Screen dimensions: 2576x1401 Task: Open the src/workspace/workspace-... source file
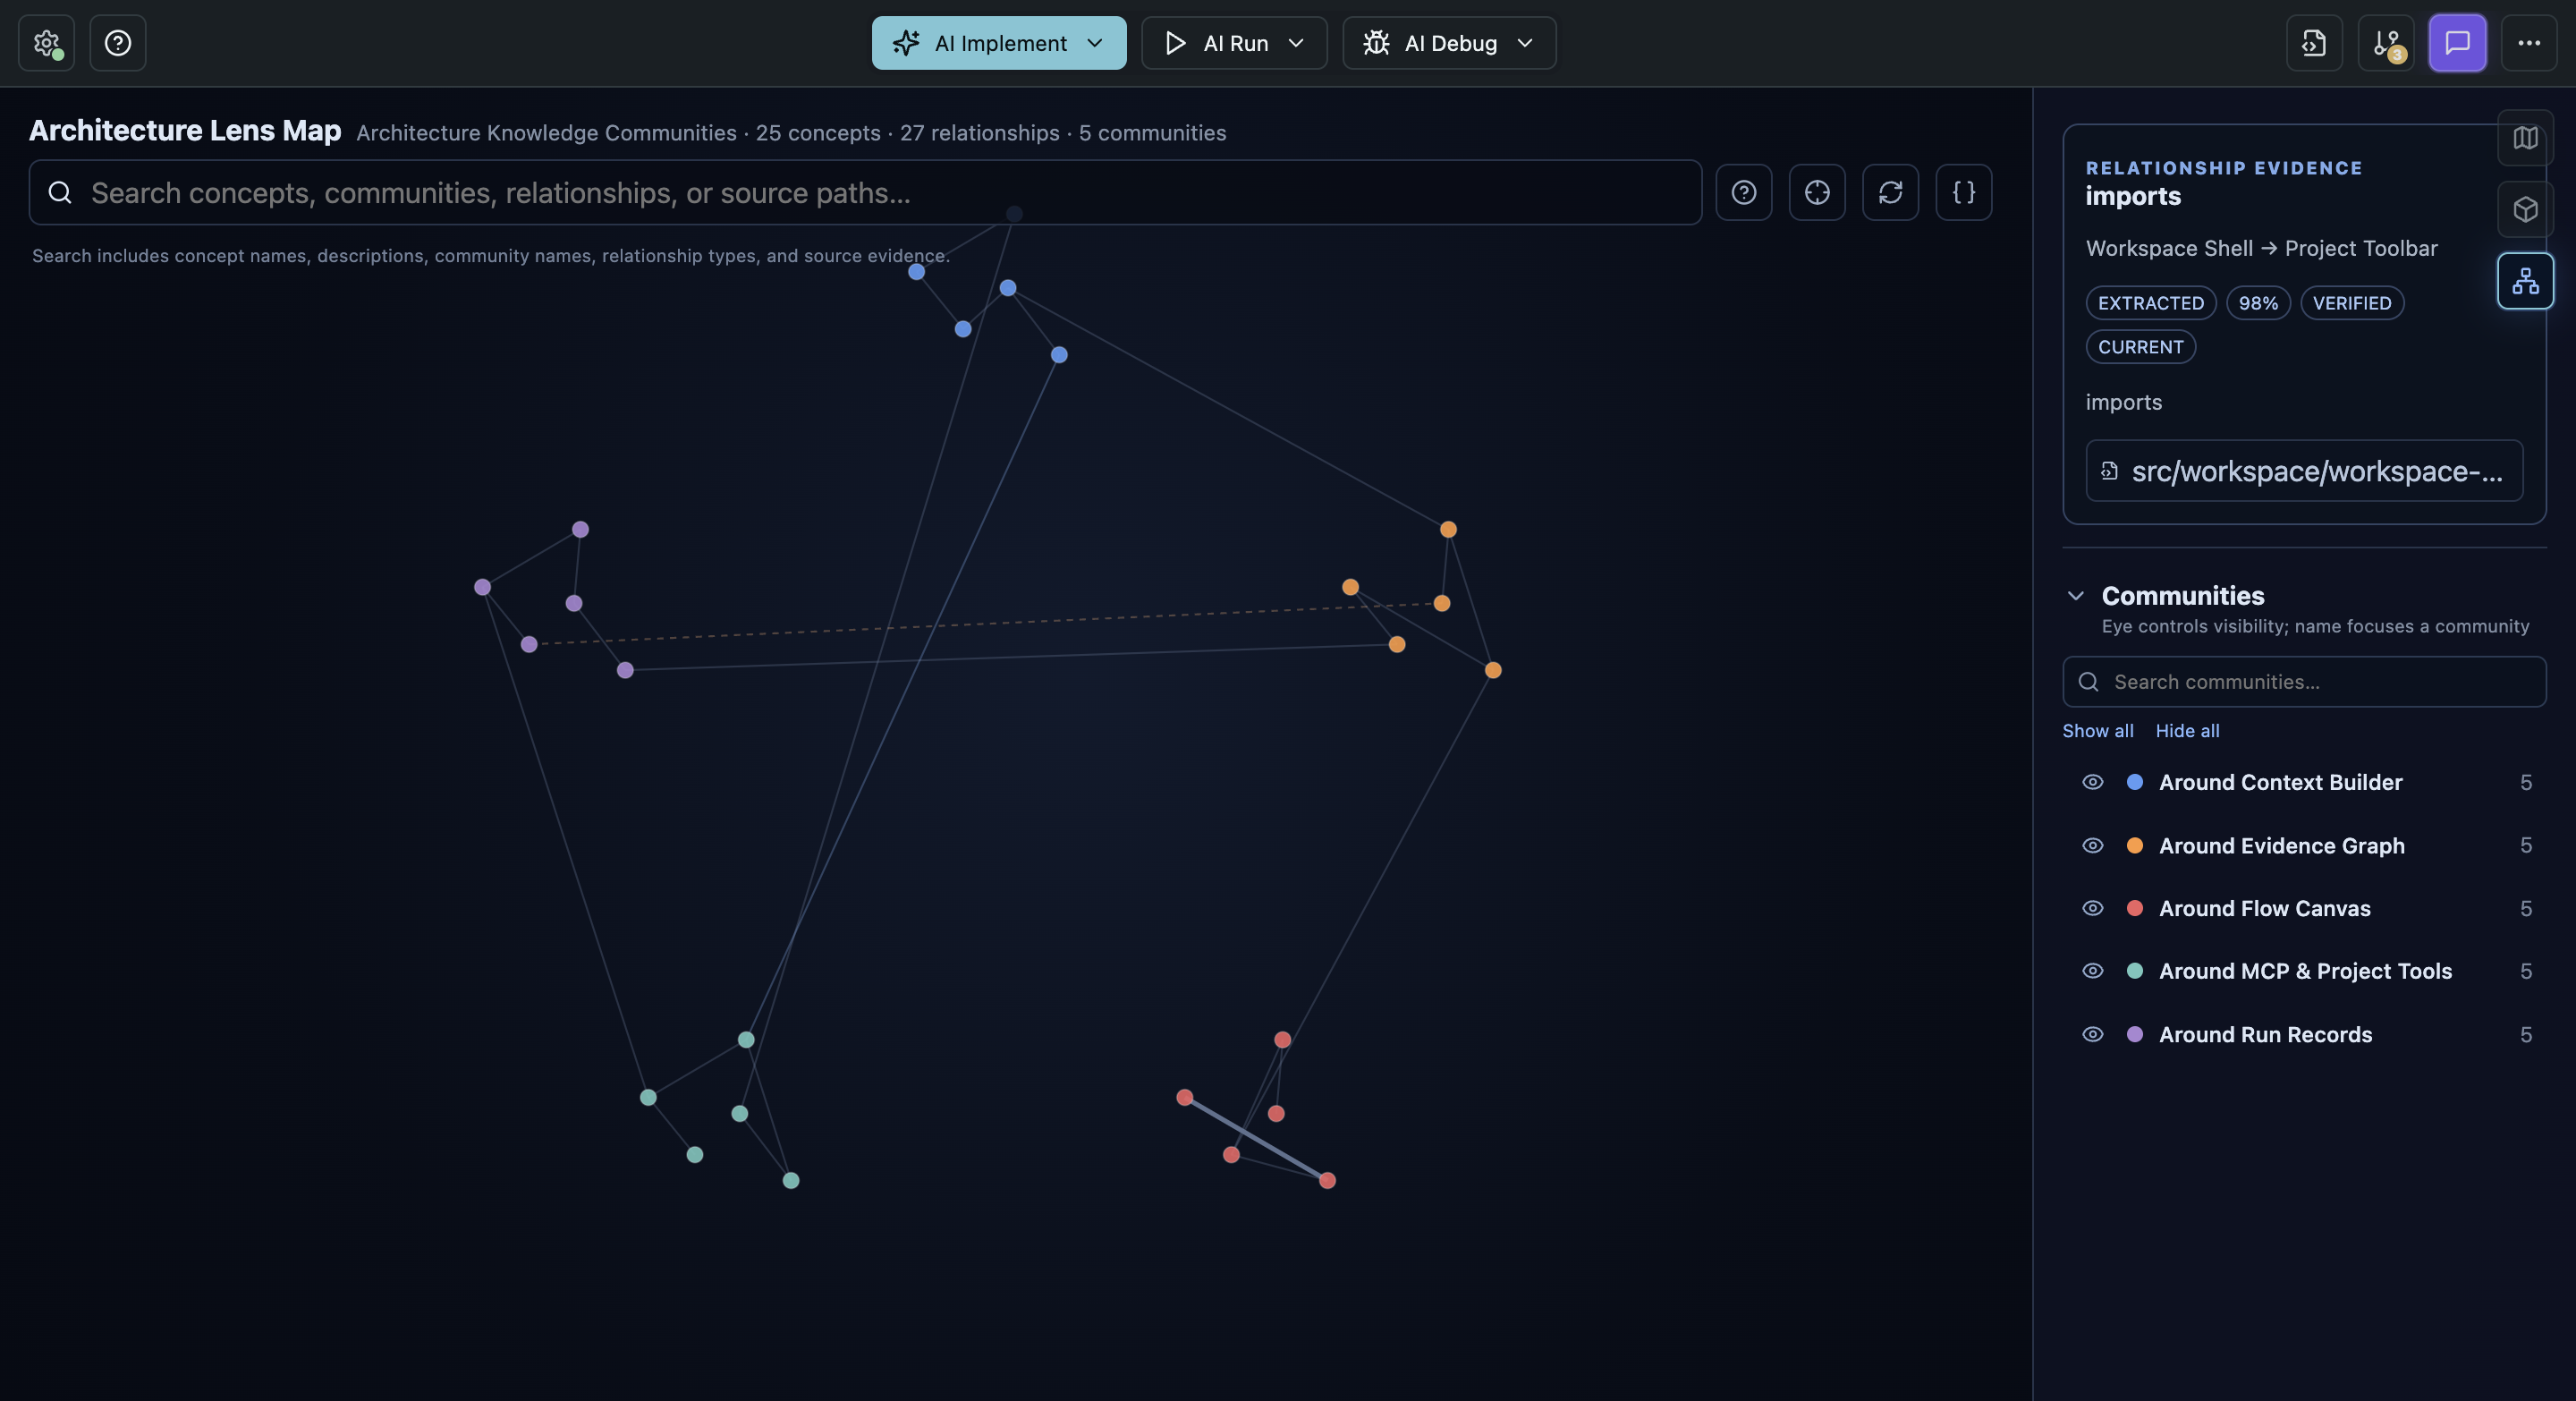(2304, 470)
